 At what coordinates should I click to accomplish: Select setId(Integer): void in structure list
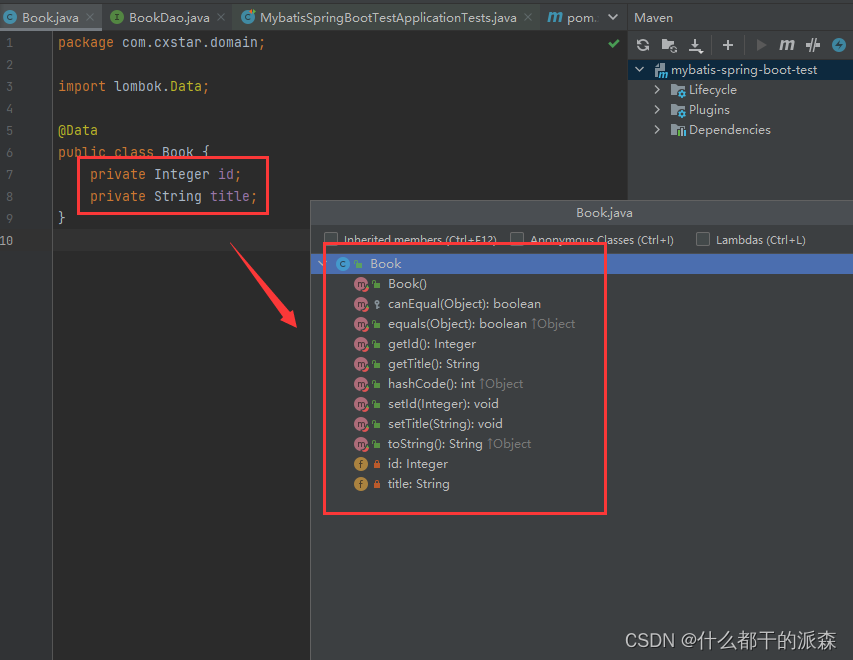(443, 404)
